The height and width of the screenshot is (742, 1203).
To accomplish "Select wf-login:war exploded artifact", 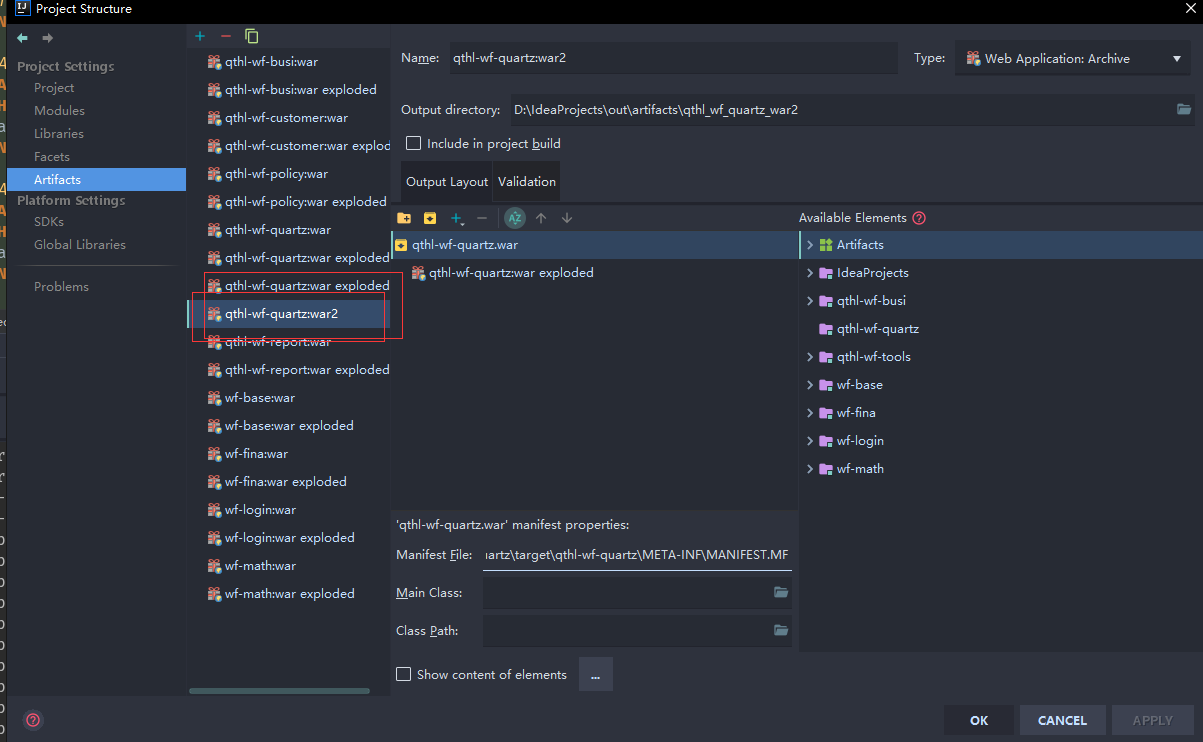I will coord(289,538).
